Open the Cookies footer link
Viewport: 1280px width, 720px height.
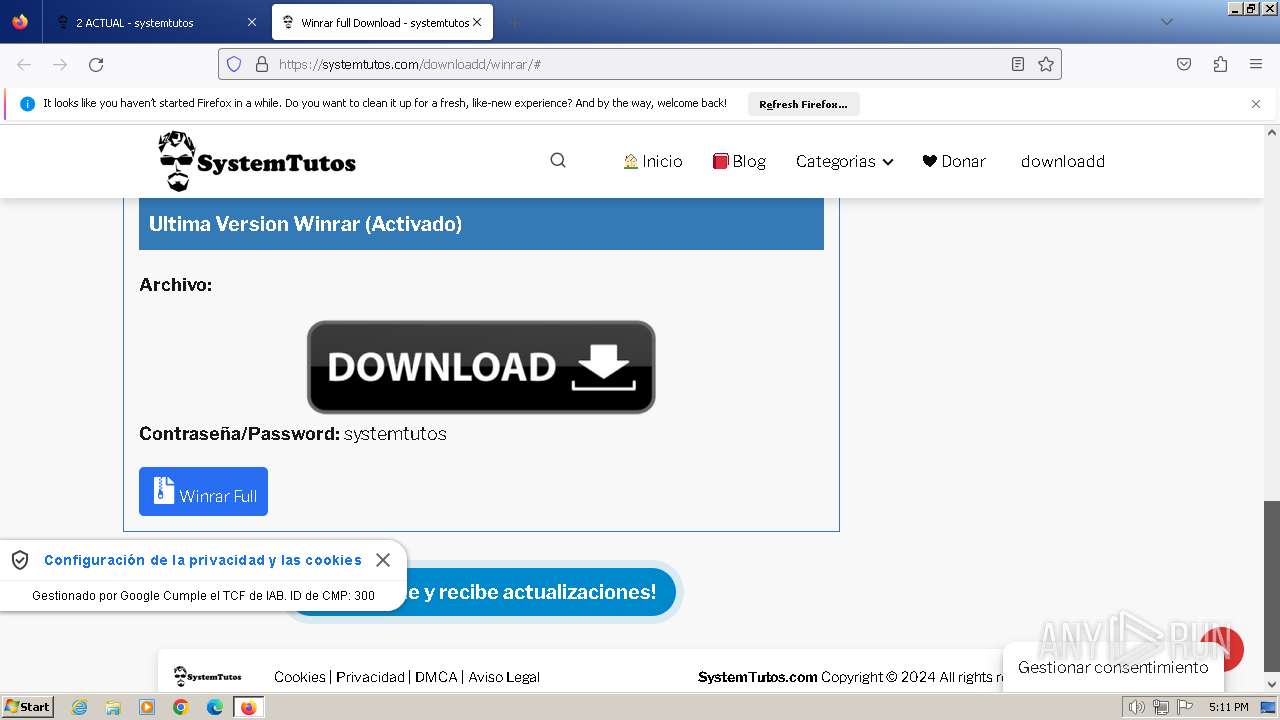300,677
